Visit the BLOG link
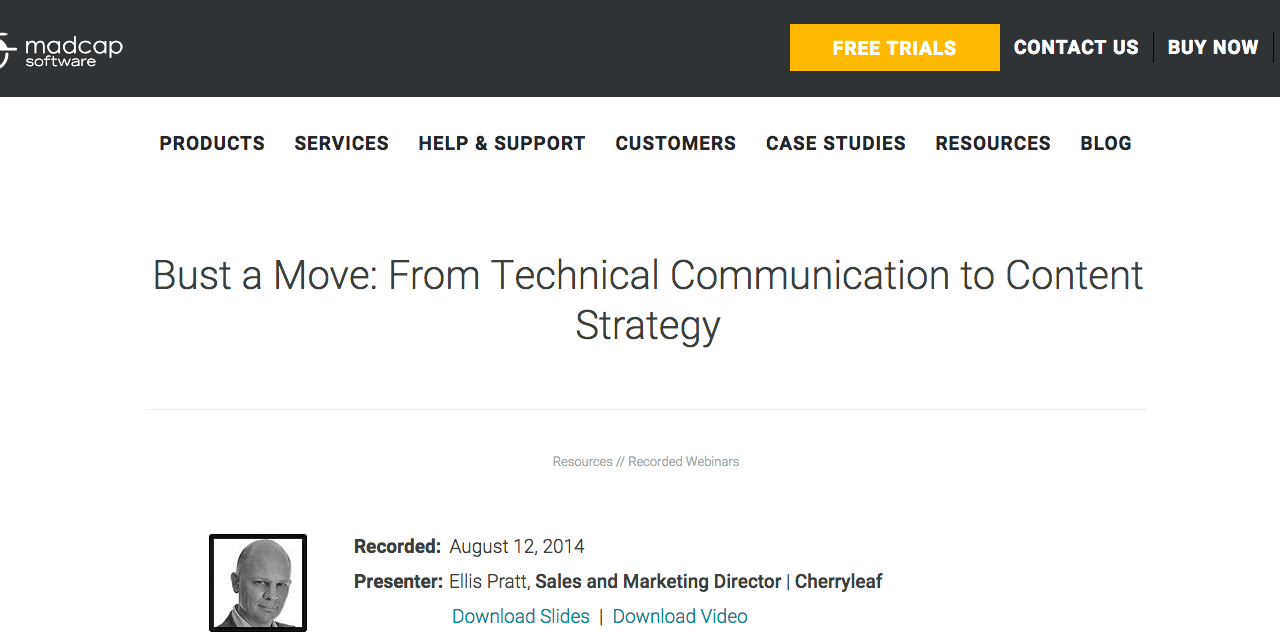This screenshot has width=1280, height=638. pyautogui.click(x=1106, y=144)
